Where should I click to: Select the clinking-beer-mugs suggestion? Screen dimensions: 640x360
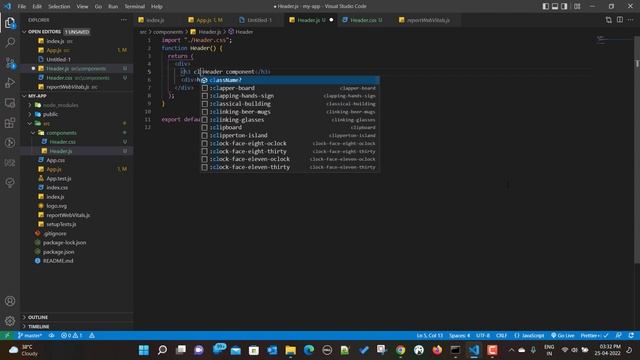tap(290, 112)
